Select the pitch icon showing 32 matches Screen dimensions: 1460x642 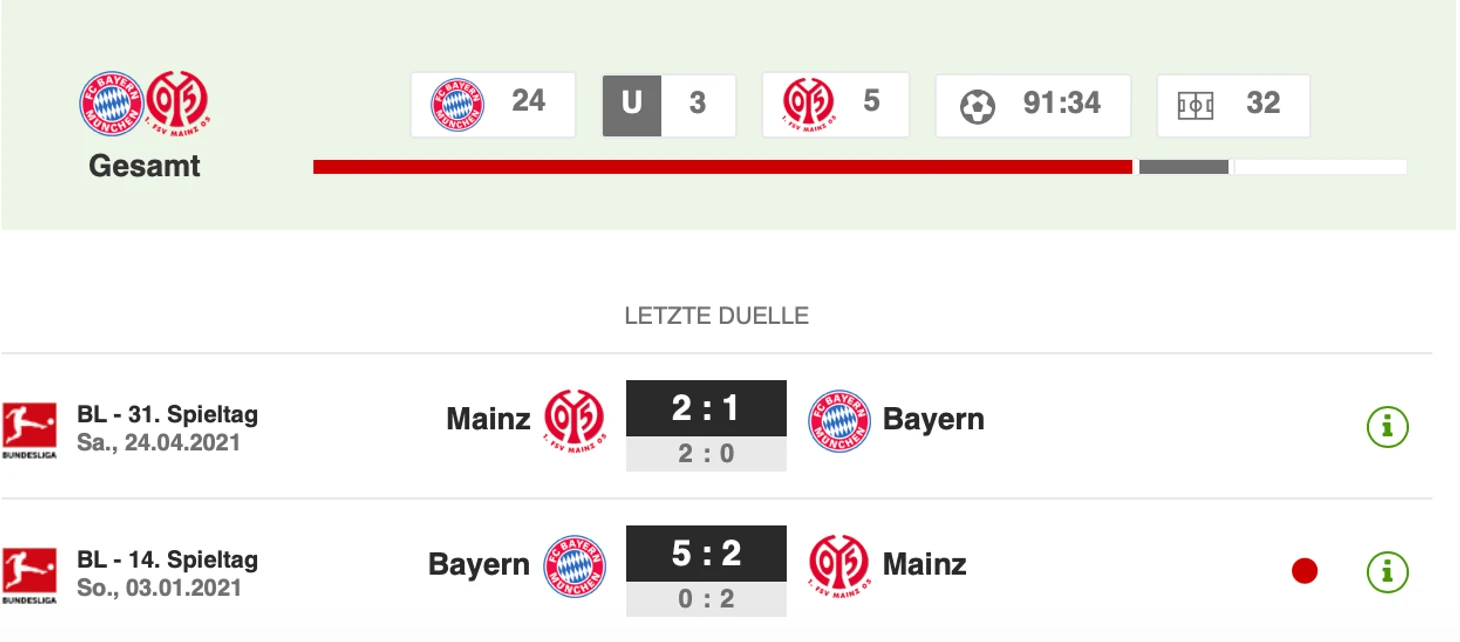(1195, 106)
